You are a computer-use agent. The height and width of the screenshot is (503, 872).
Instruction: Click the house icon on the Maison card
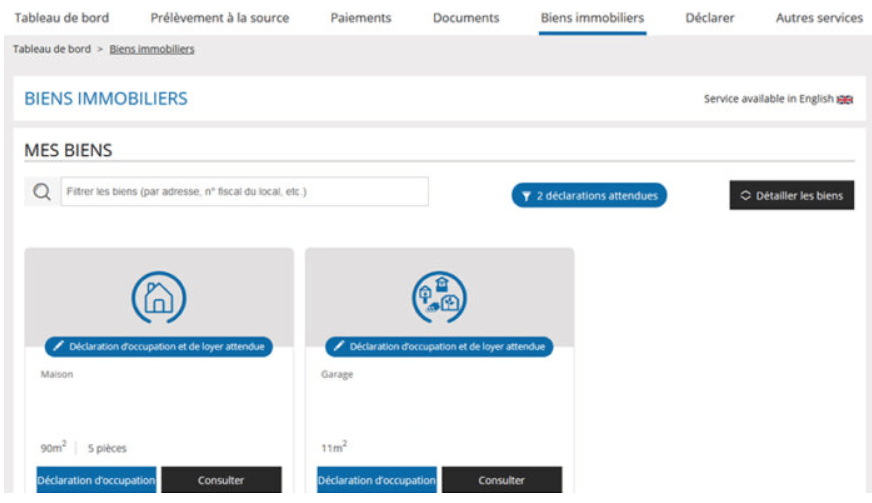[159, 297]
